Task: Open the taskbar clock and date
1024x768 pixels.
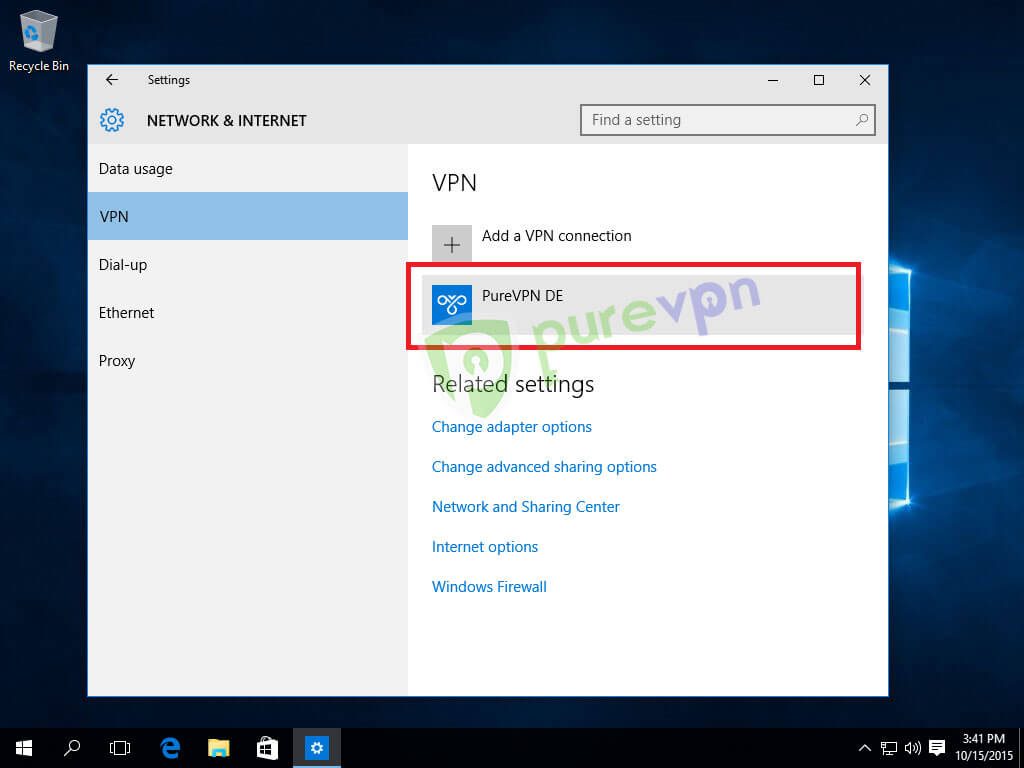Action: [x=984, y=748]
